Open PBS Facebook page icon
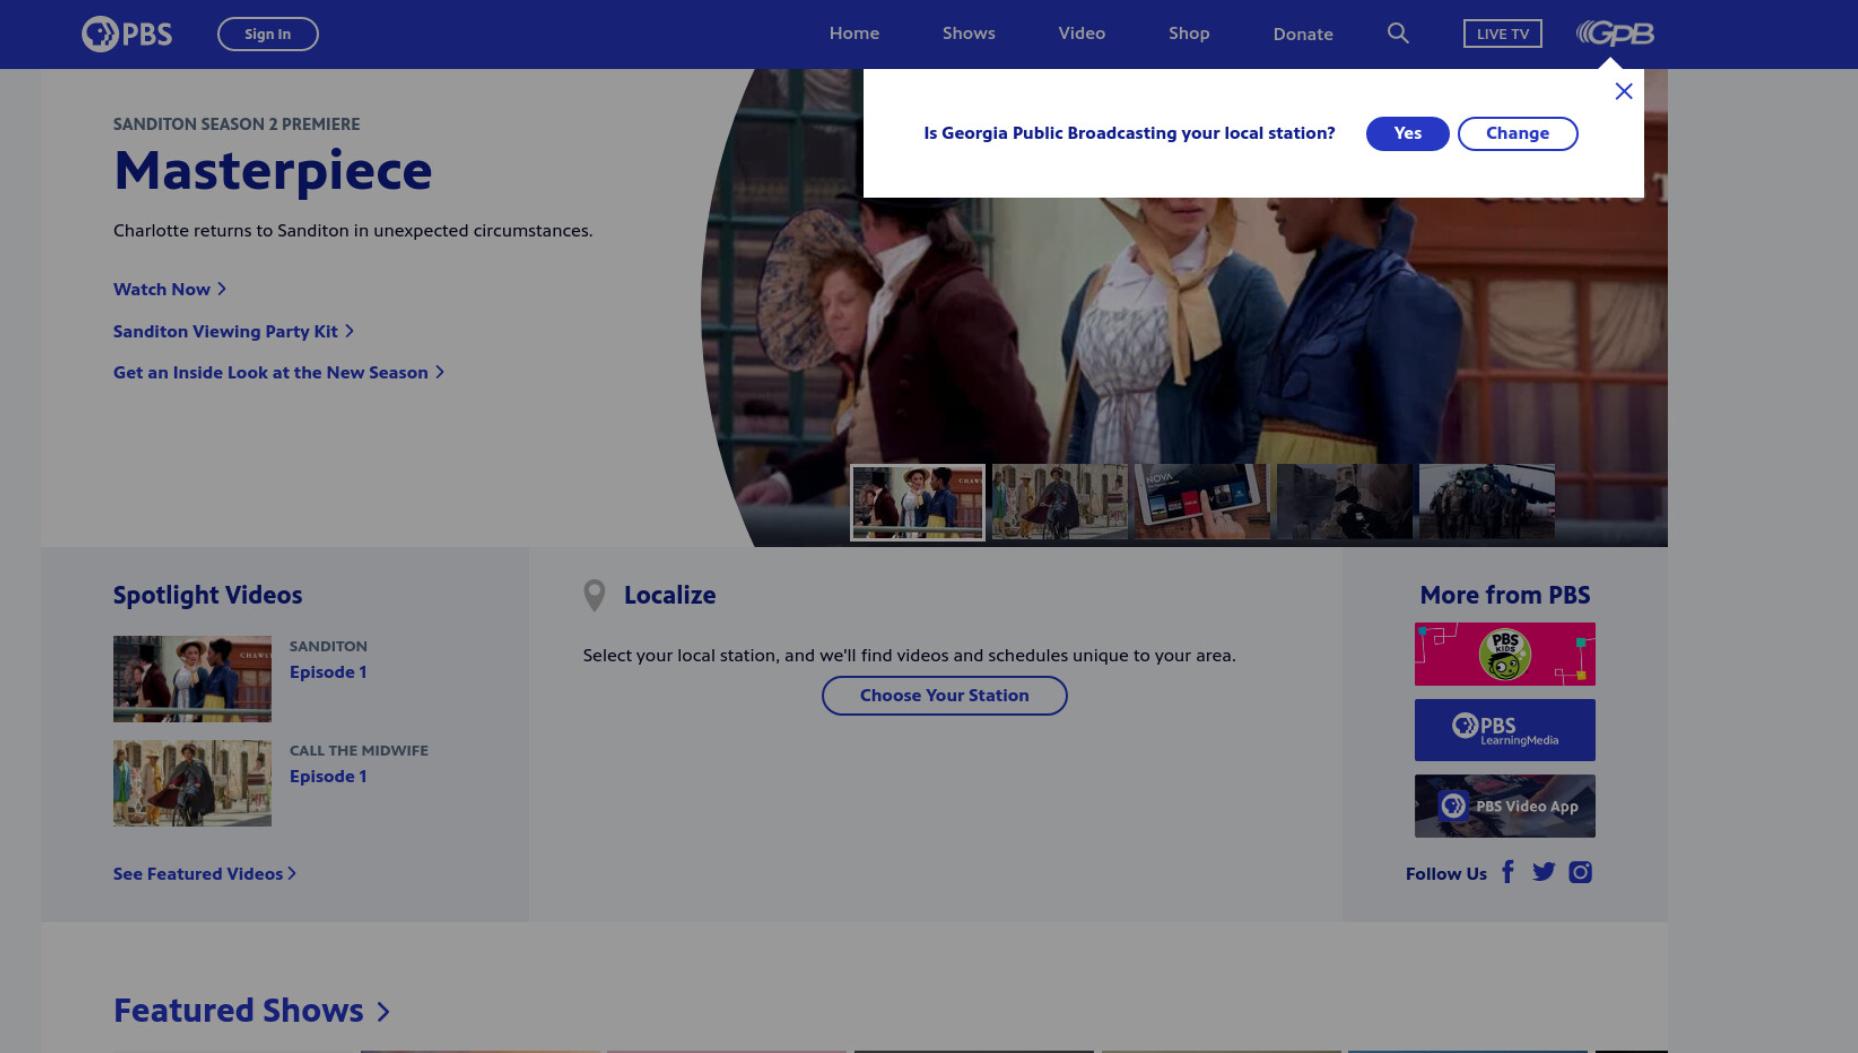Screen dimensions: 1858x1053 point(1508,872)
